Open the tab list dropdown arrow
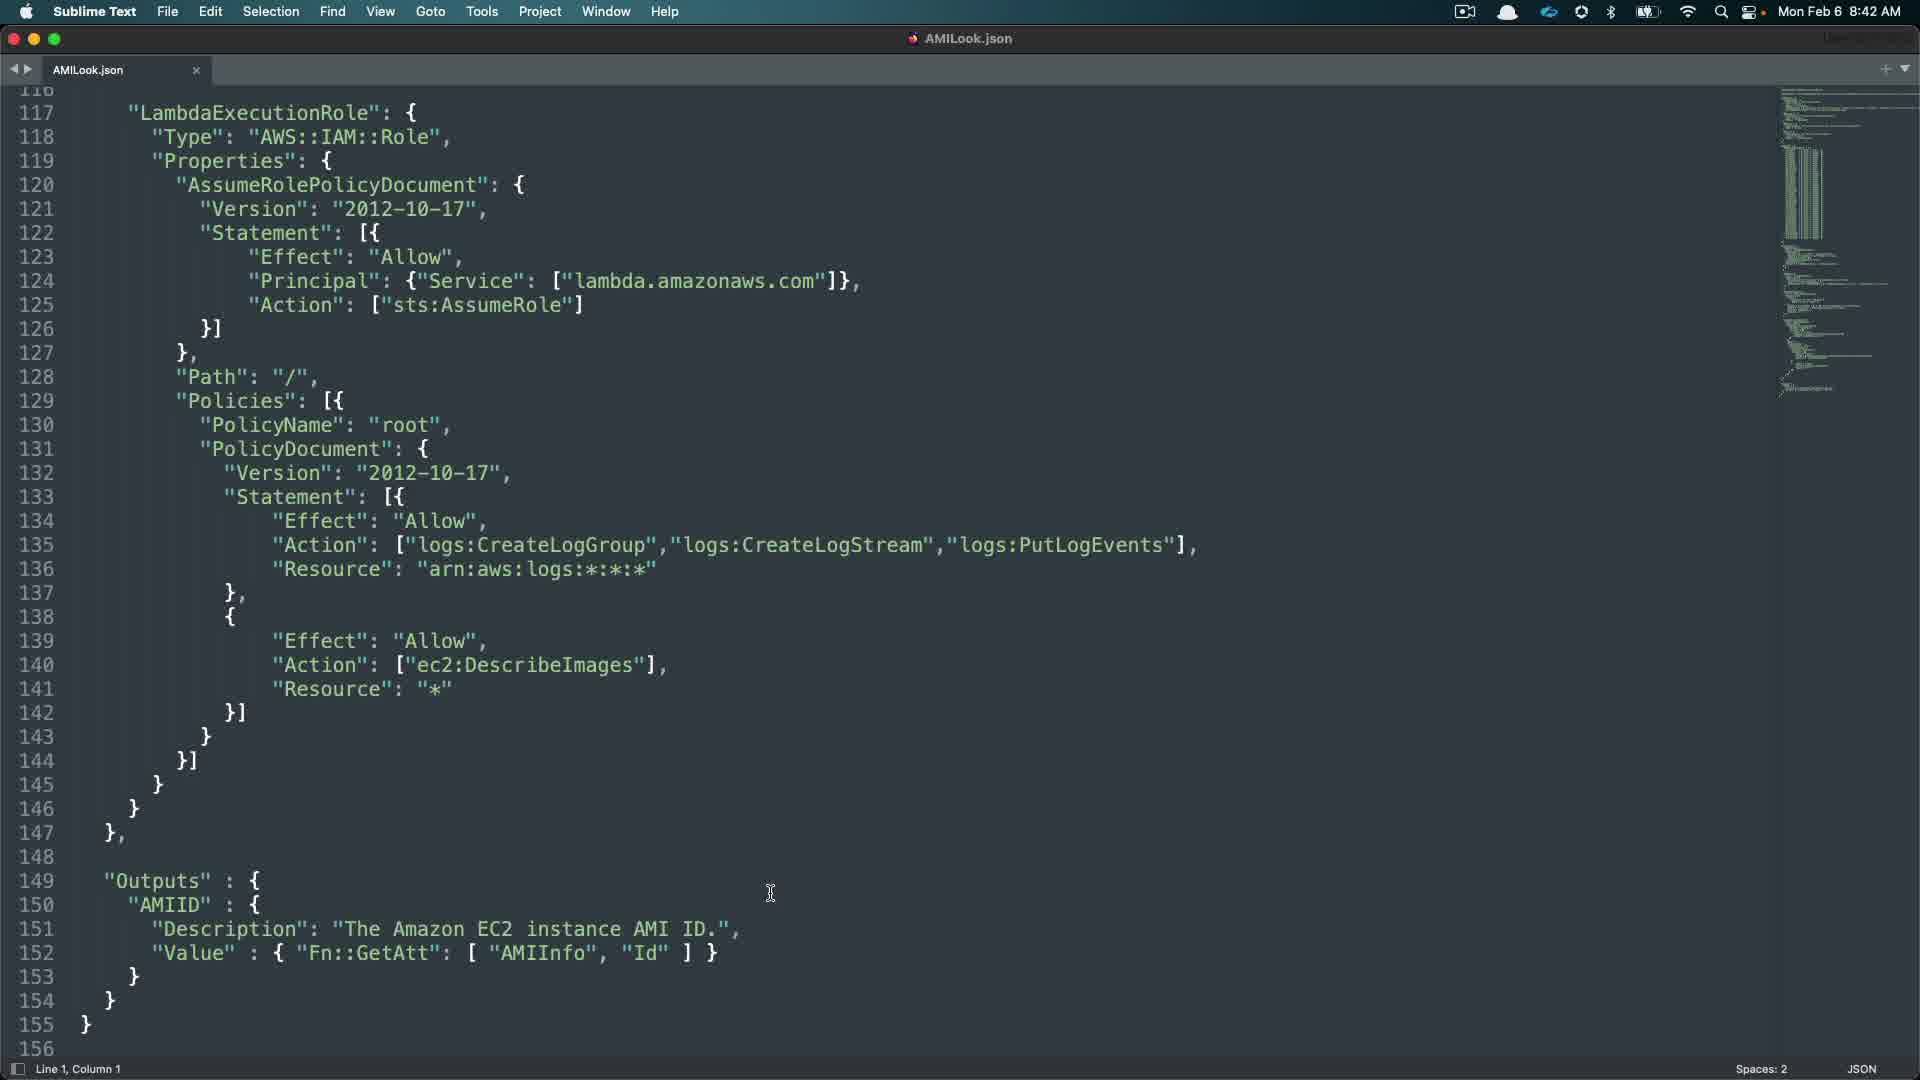Screen dimensions: 1920x1080 (1905, 69)
